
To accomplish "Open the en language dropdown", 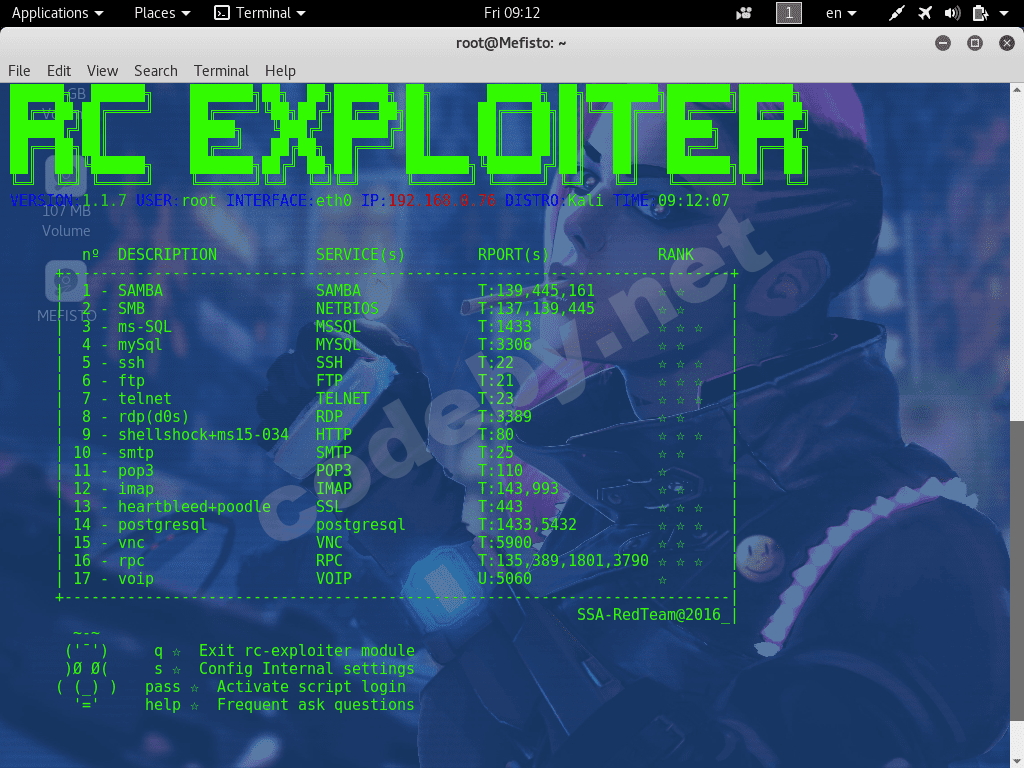I will point(841,13).
